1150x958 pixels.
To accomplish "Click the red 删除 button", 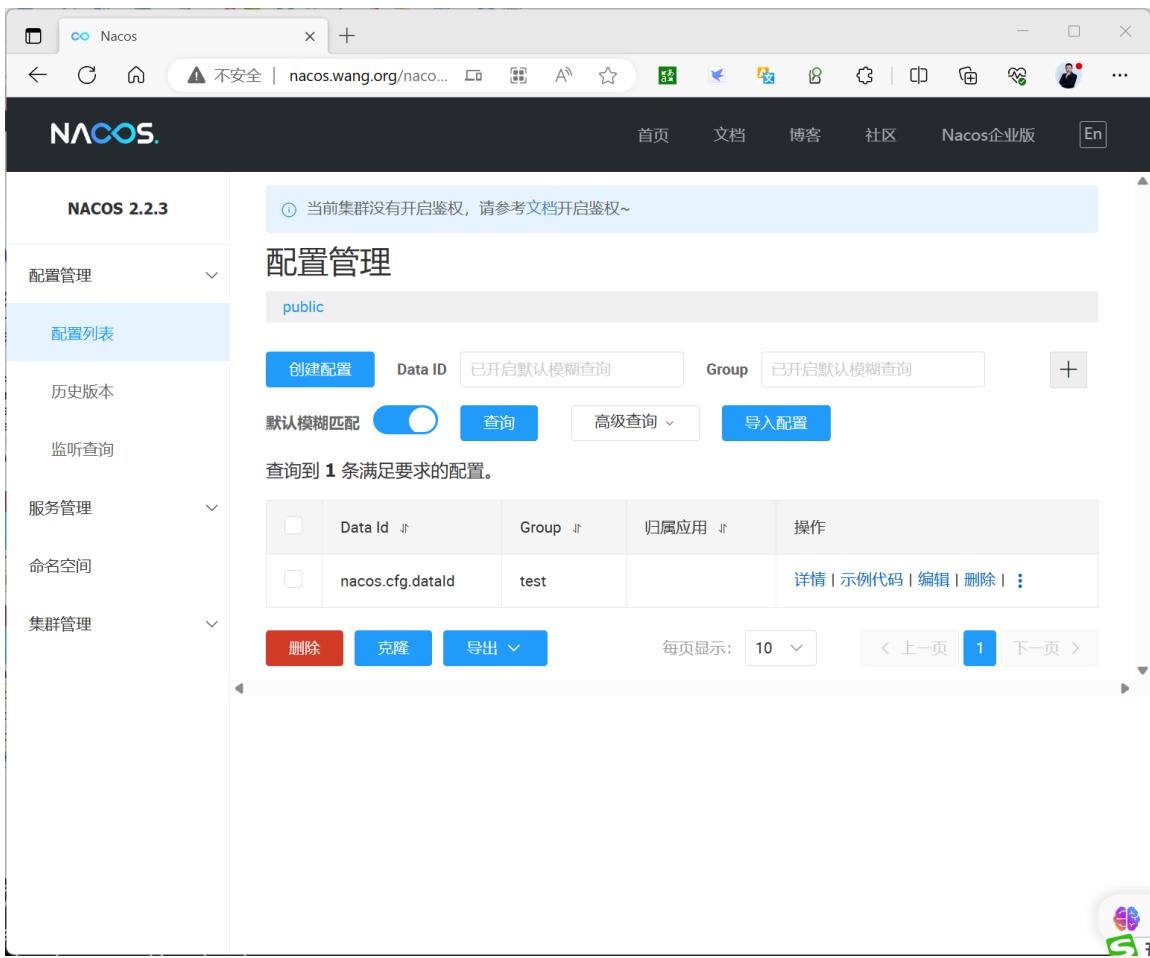I will pyautogui.click(x=304, y=648).
